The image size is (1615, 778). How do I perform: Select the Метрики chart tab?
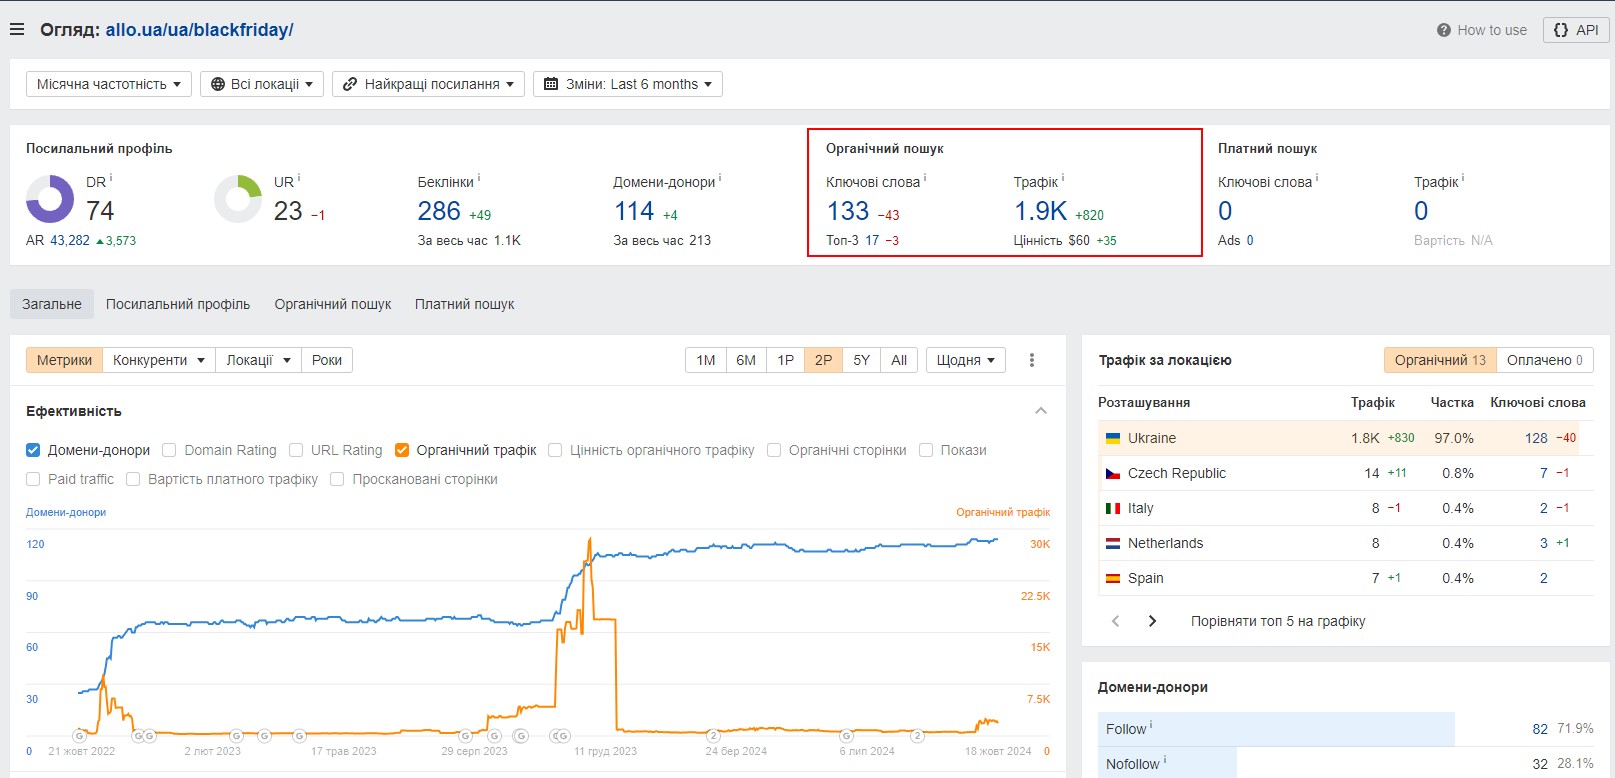64,360
